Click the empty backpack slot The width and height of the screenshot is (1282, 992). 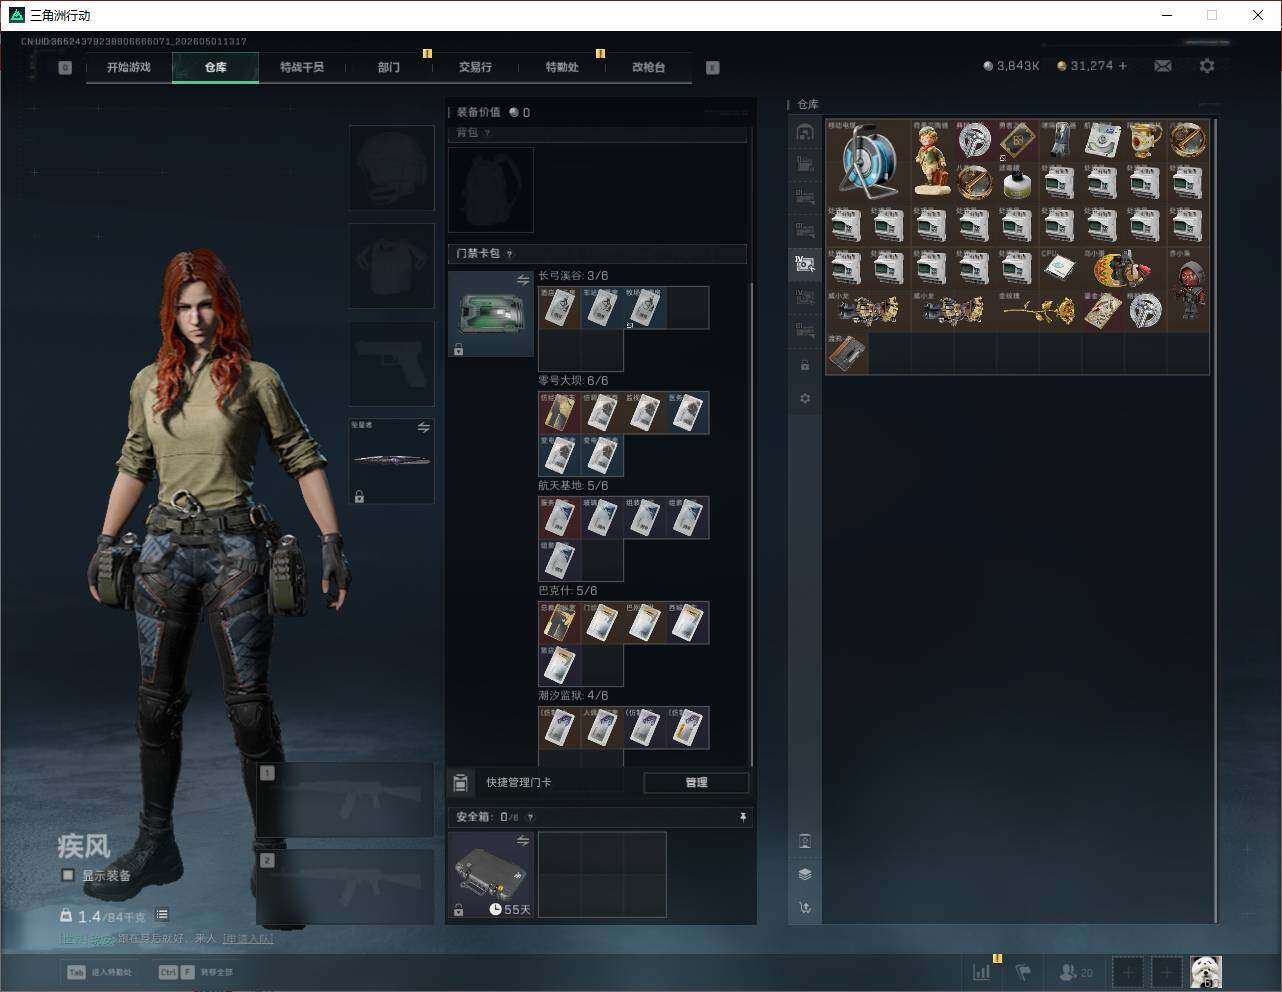pyautogui.click(x=491, y=190)
